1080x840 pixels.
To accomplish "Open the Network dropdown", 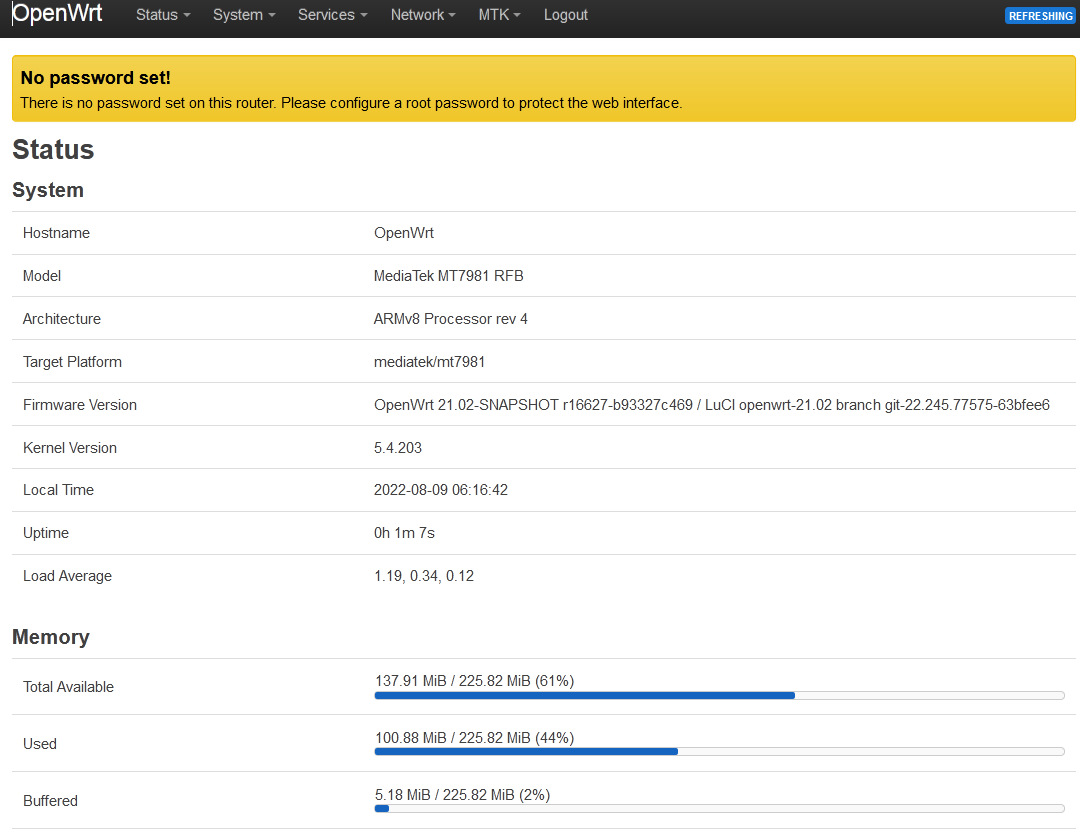I will (422, 15).
